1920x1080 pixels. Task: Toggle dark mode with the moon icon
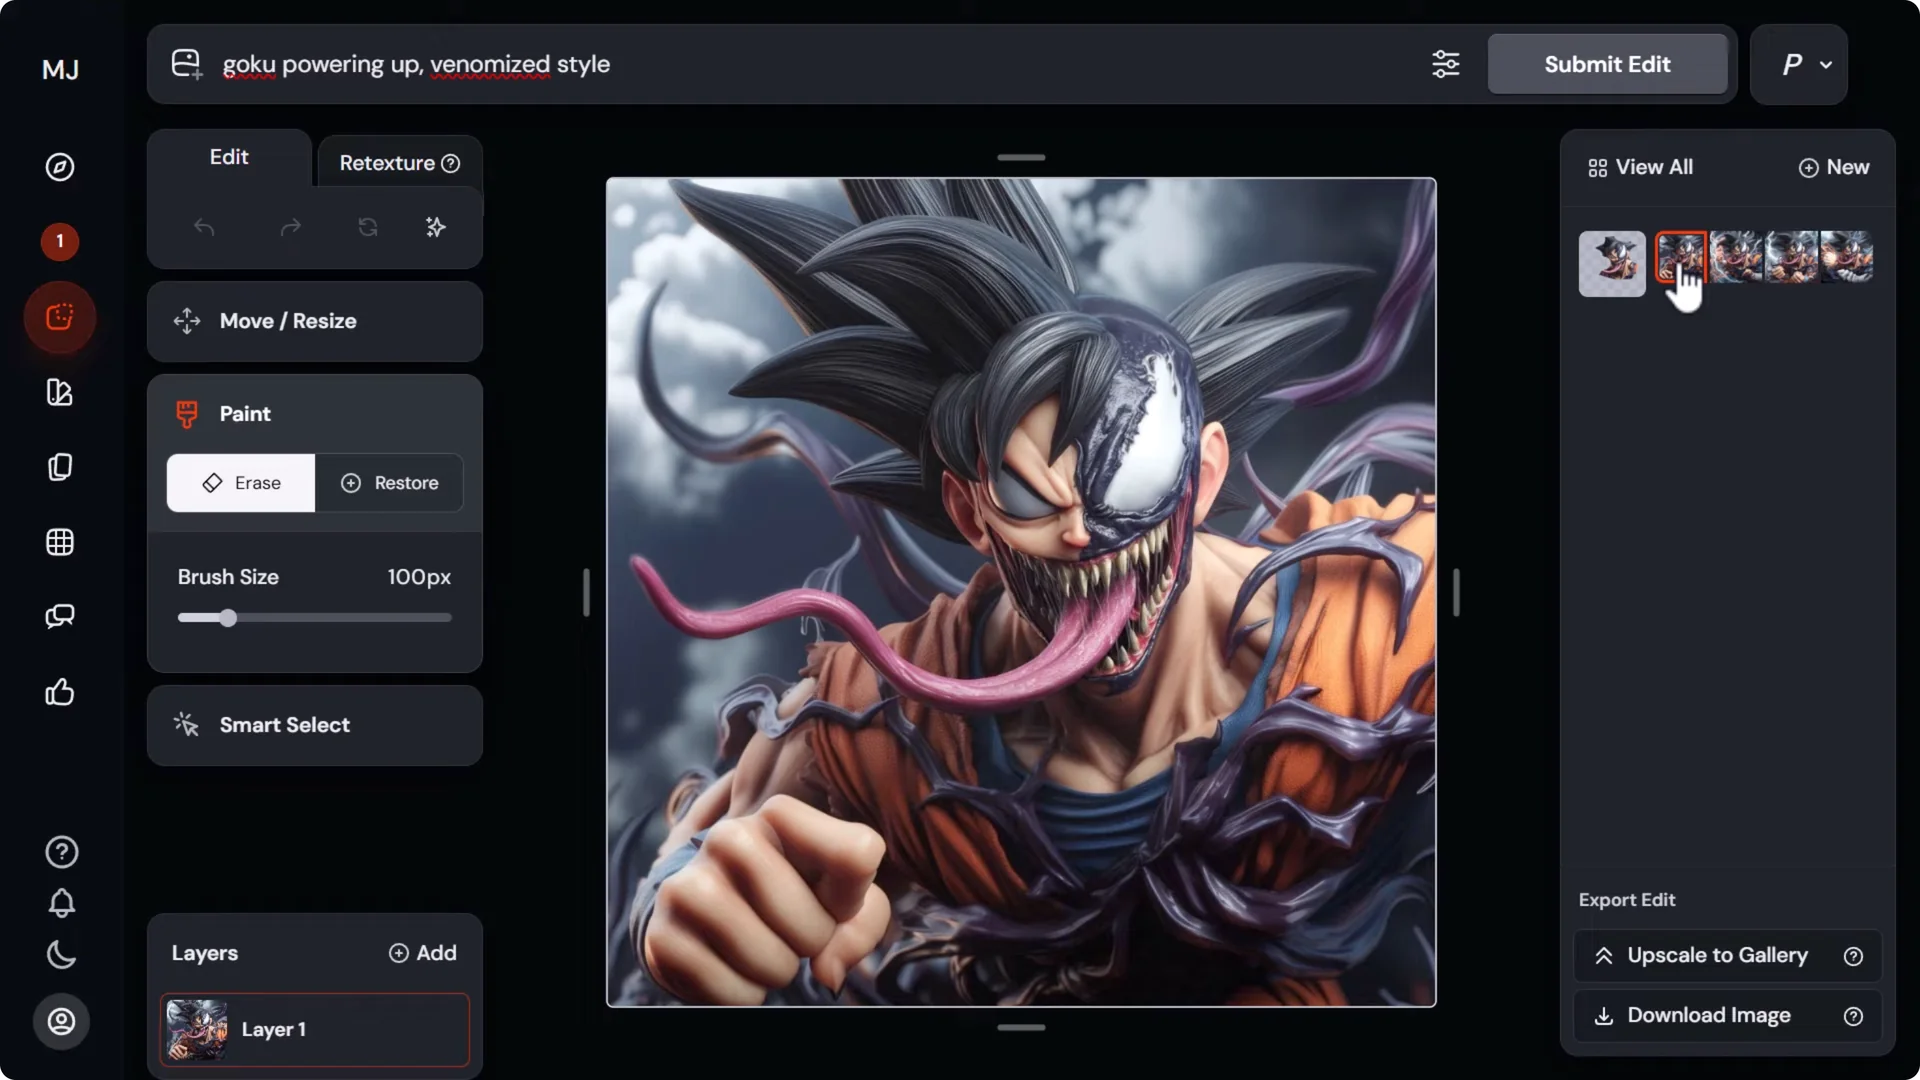(x=60, y=955)
